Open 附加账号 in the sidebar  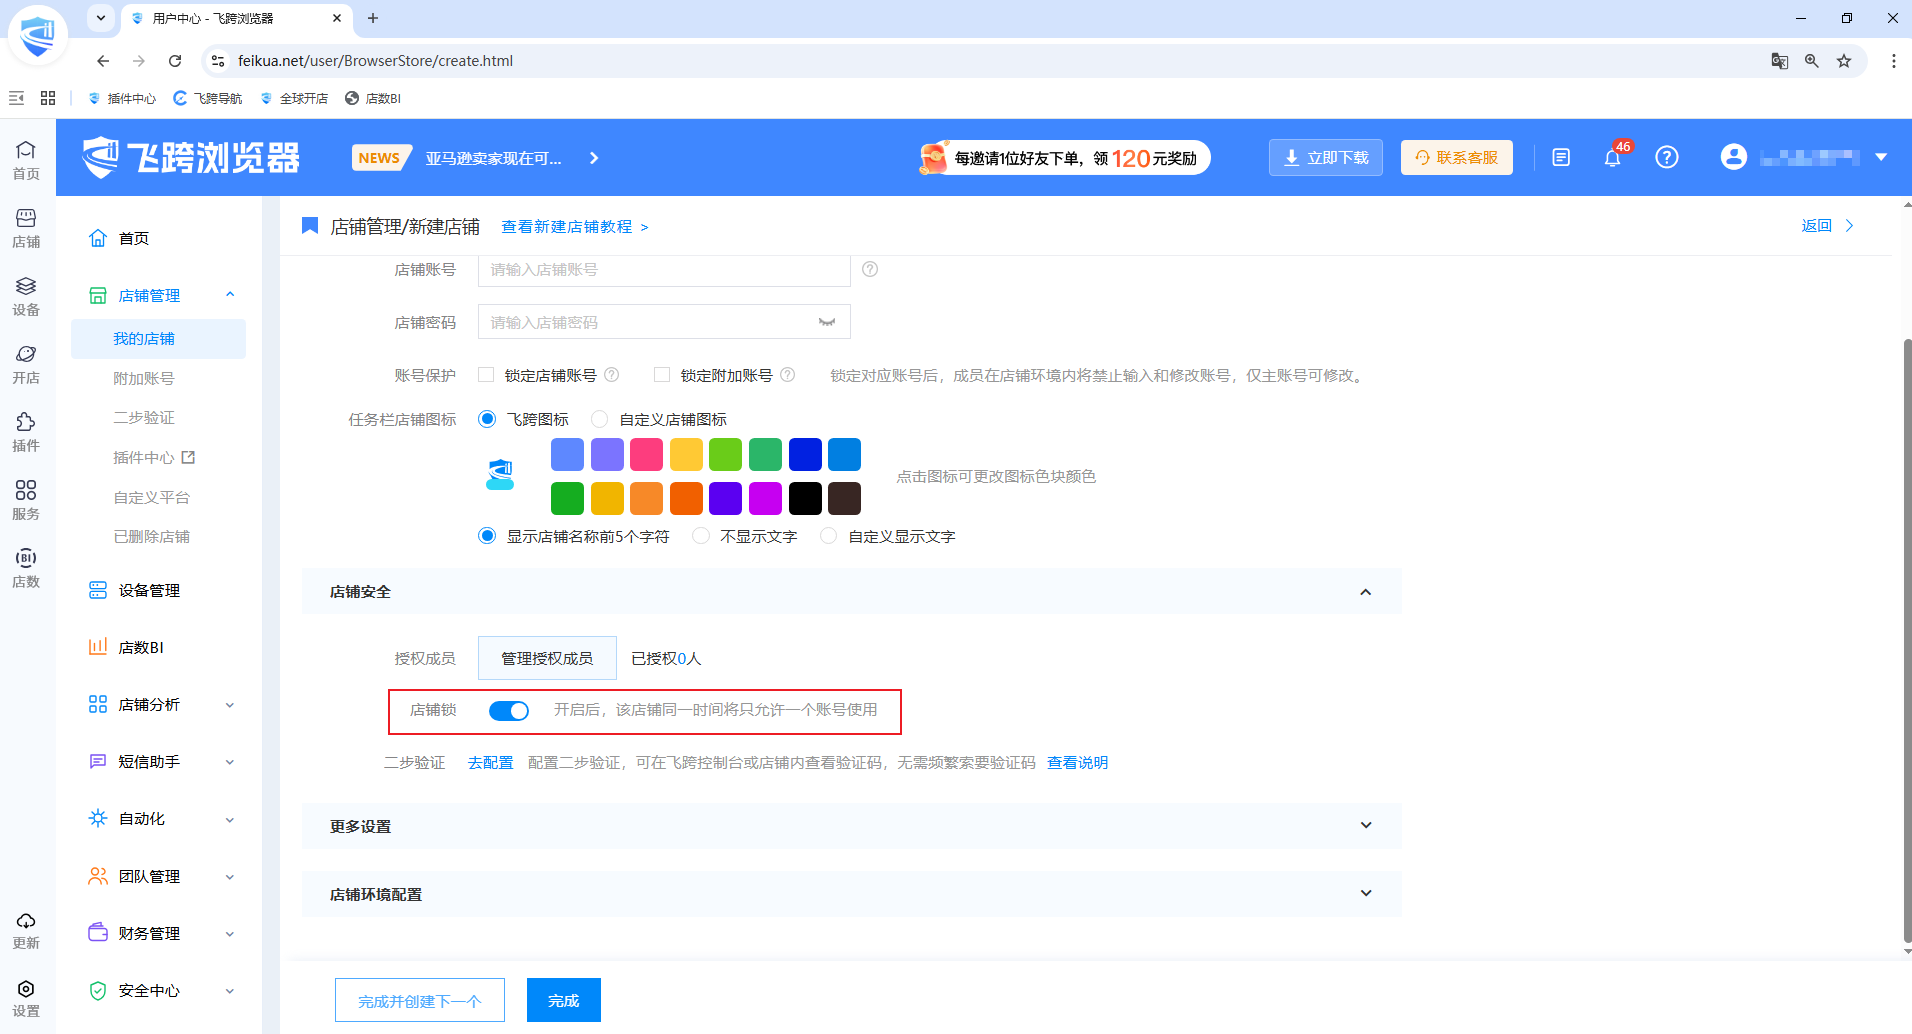[144, 379]
